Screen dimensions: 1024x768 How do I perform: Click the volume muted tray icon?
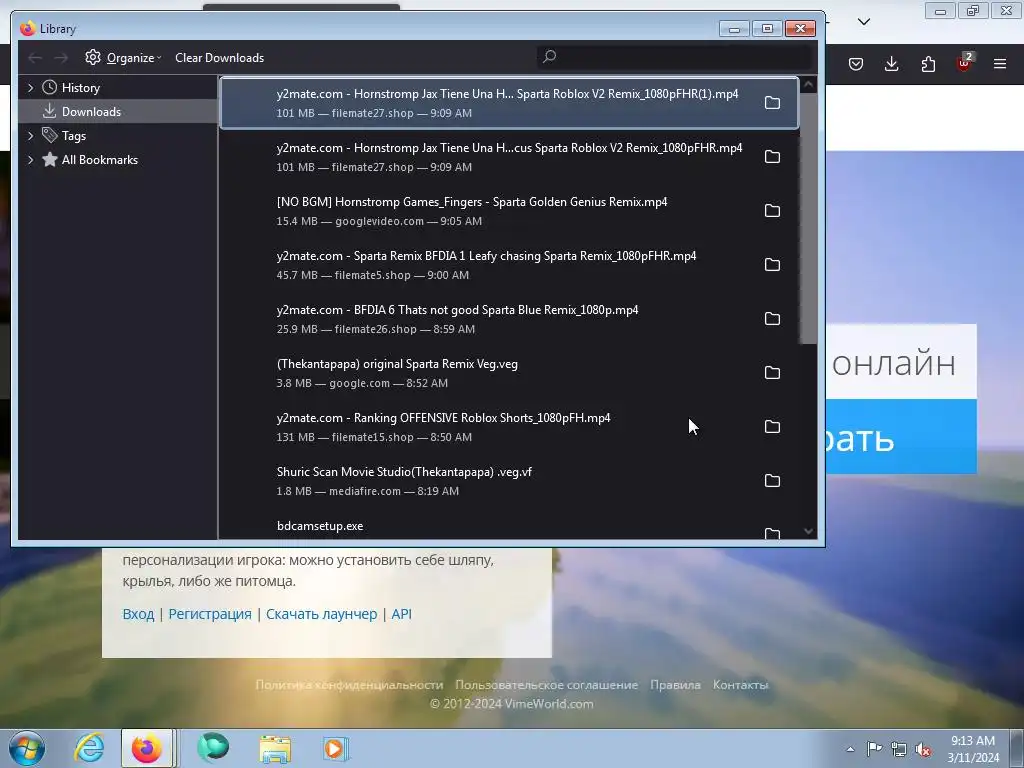tap(923, 749)
